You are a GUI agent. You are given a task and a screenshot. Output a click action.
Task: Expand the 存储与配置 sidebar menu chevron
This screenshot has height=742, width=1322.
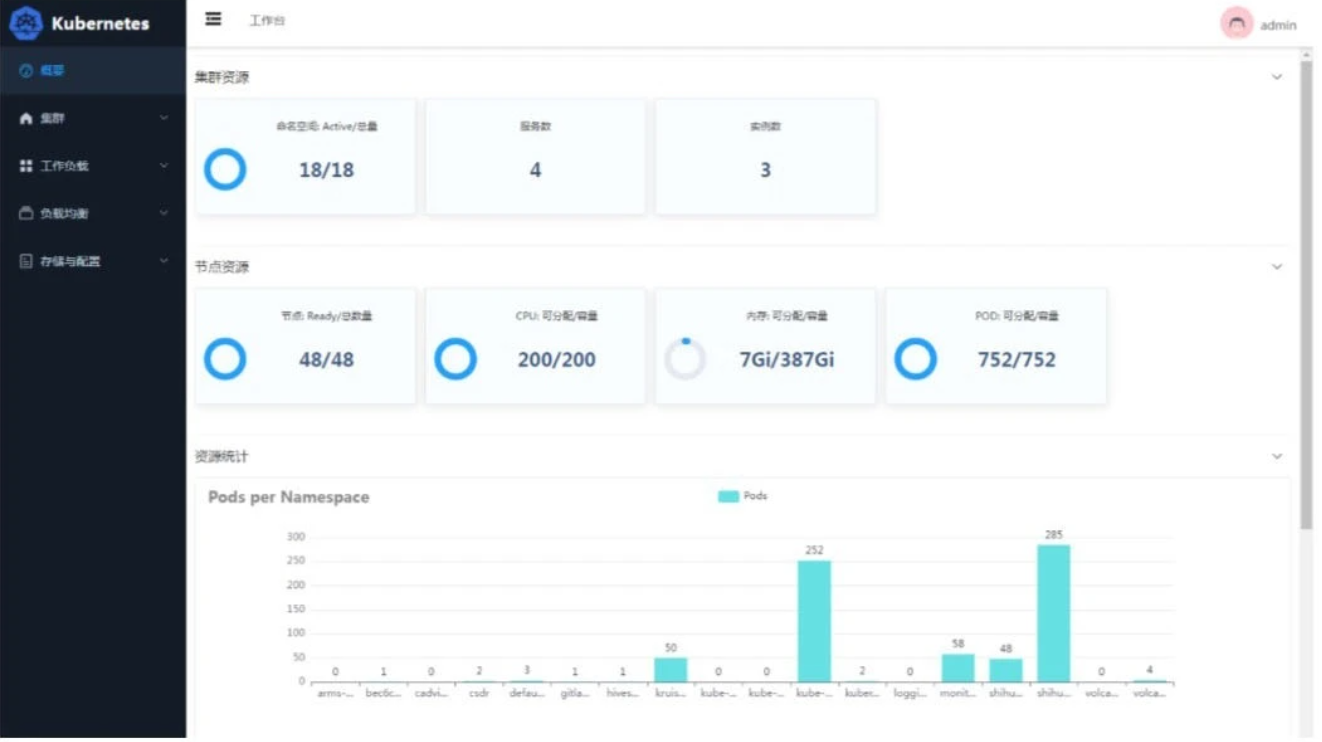164,261
